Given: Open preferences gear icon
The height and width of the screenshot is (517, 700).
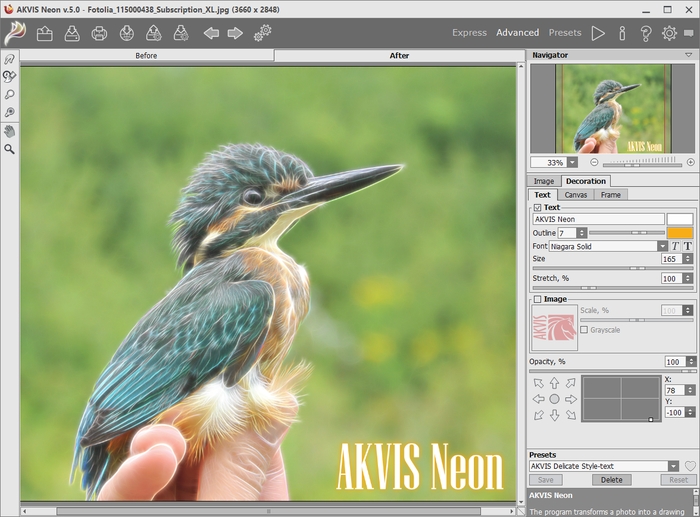Looking at the screenshot, I should (x=669, y=33).
